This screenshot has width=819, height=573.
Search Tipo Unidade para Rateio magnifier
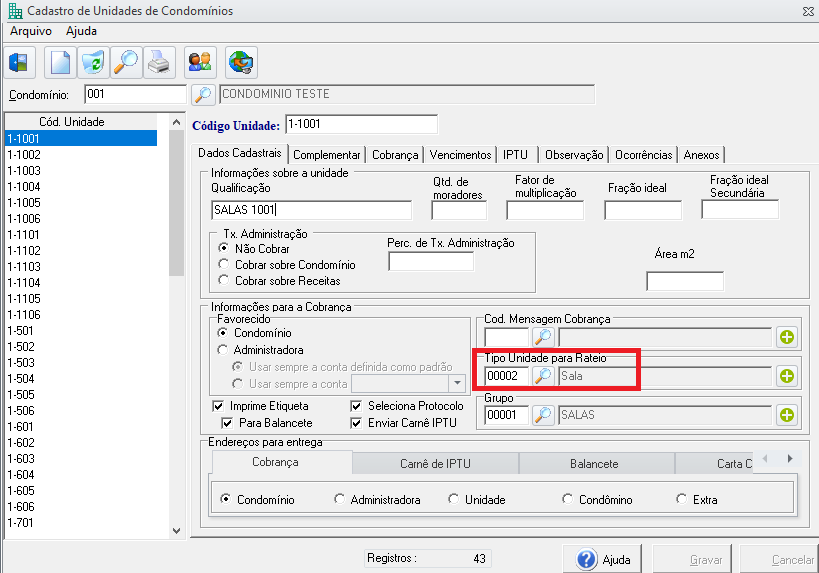(x=543, y=376)
